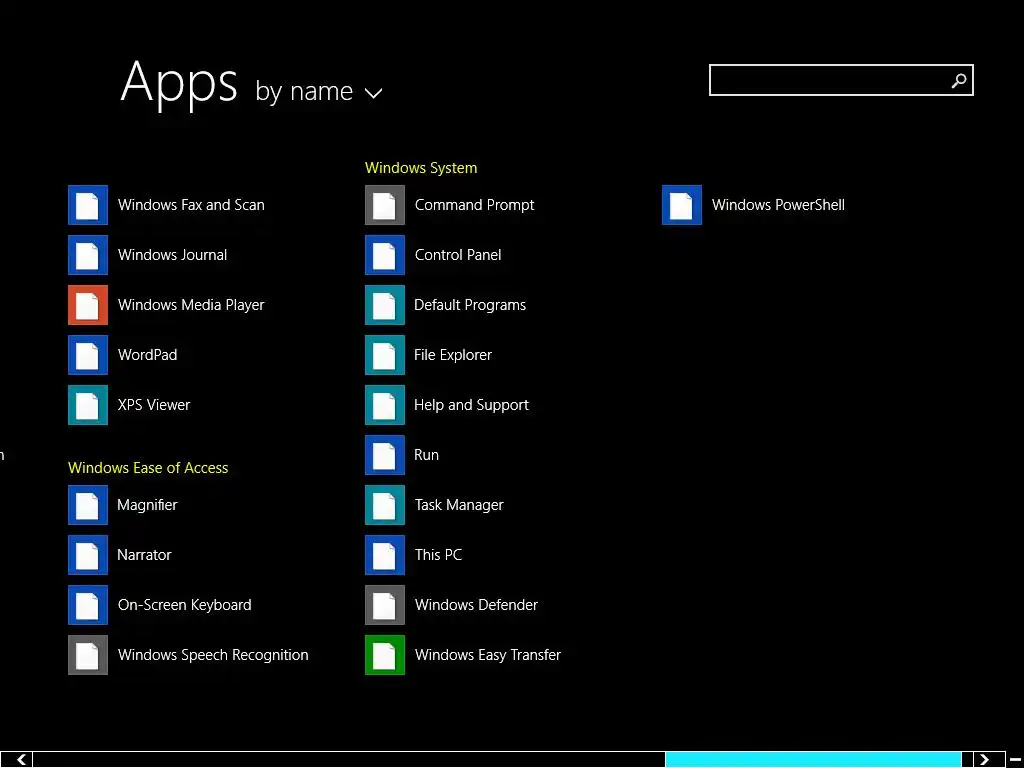Click 'Windows Speech Recognition' text
Viewport: 1024px width, 768px height.
(213, 655)
